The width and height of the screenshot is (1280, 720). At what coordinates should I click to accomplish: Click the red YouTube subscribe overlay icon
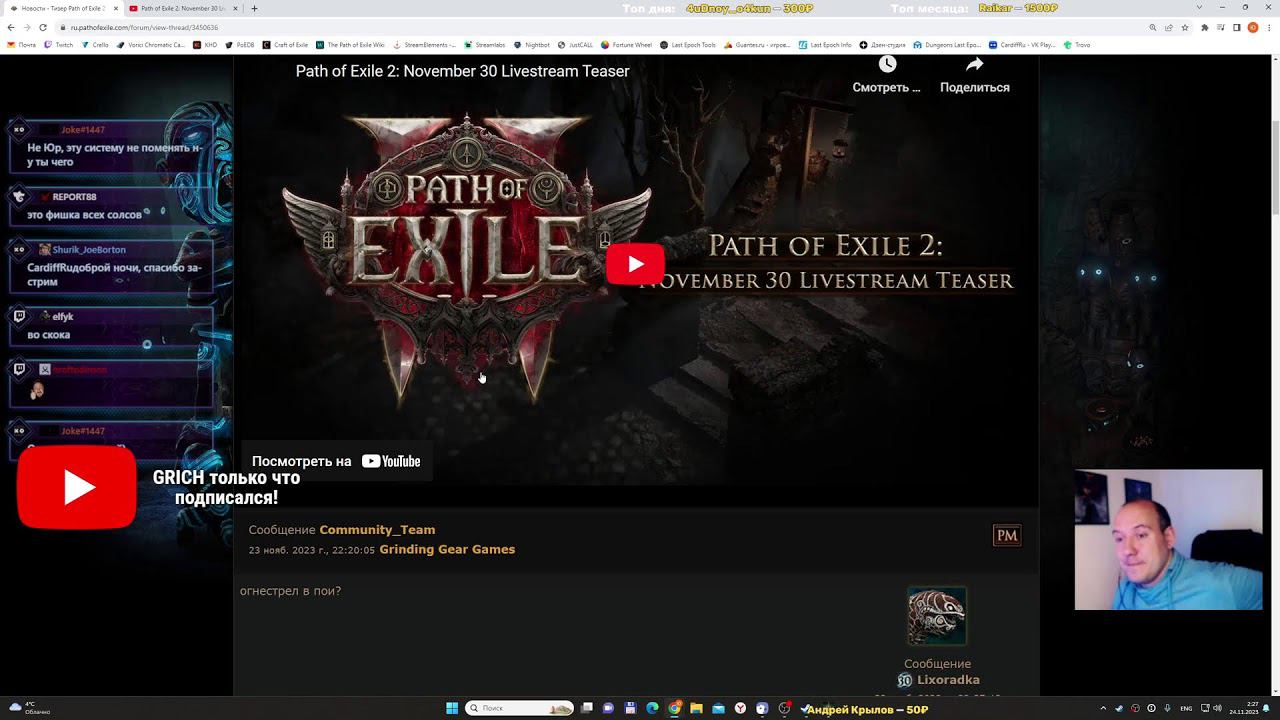click(77, 487)
